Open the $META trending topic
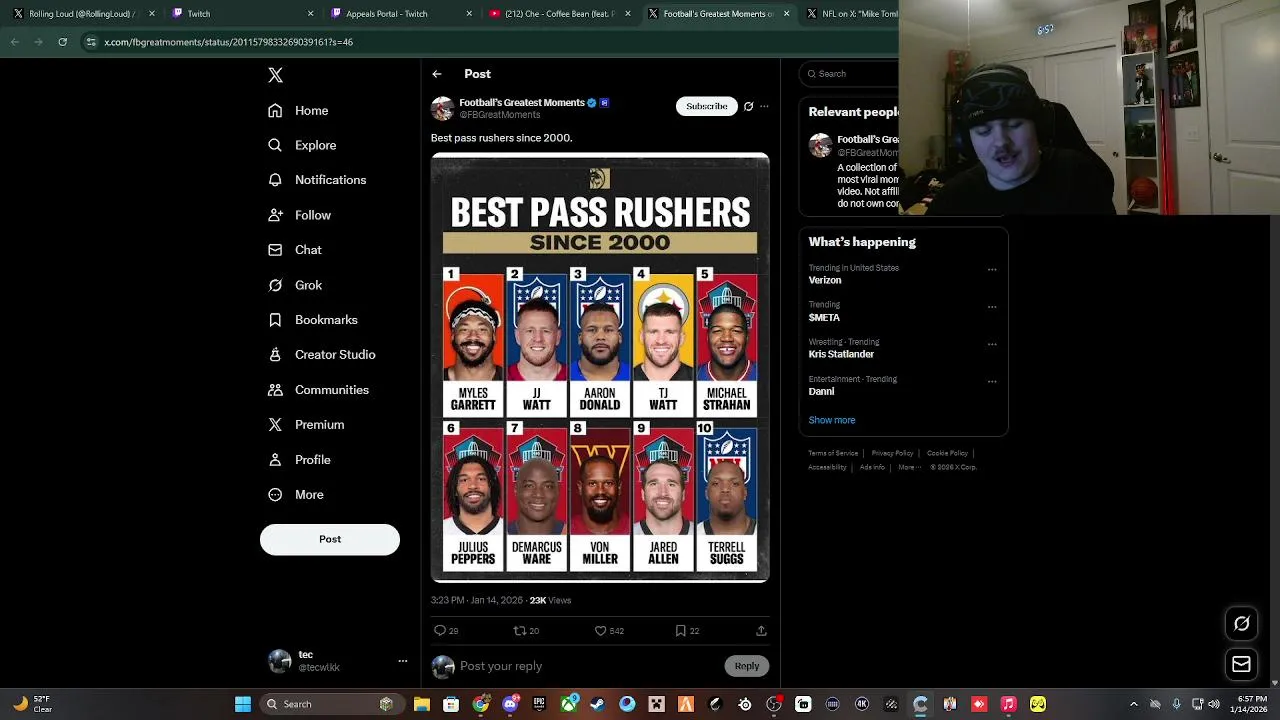 (x=824, y=318)
